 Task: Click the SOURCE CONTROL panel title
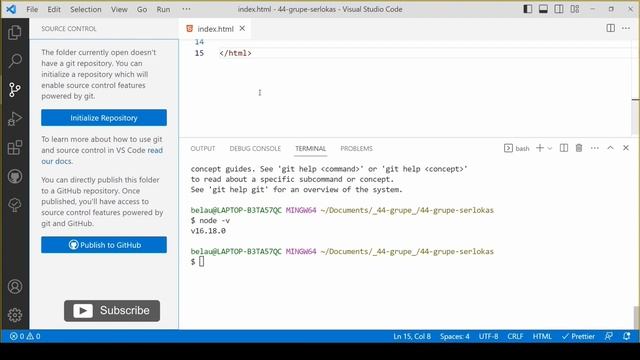pos(69,29)
